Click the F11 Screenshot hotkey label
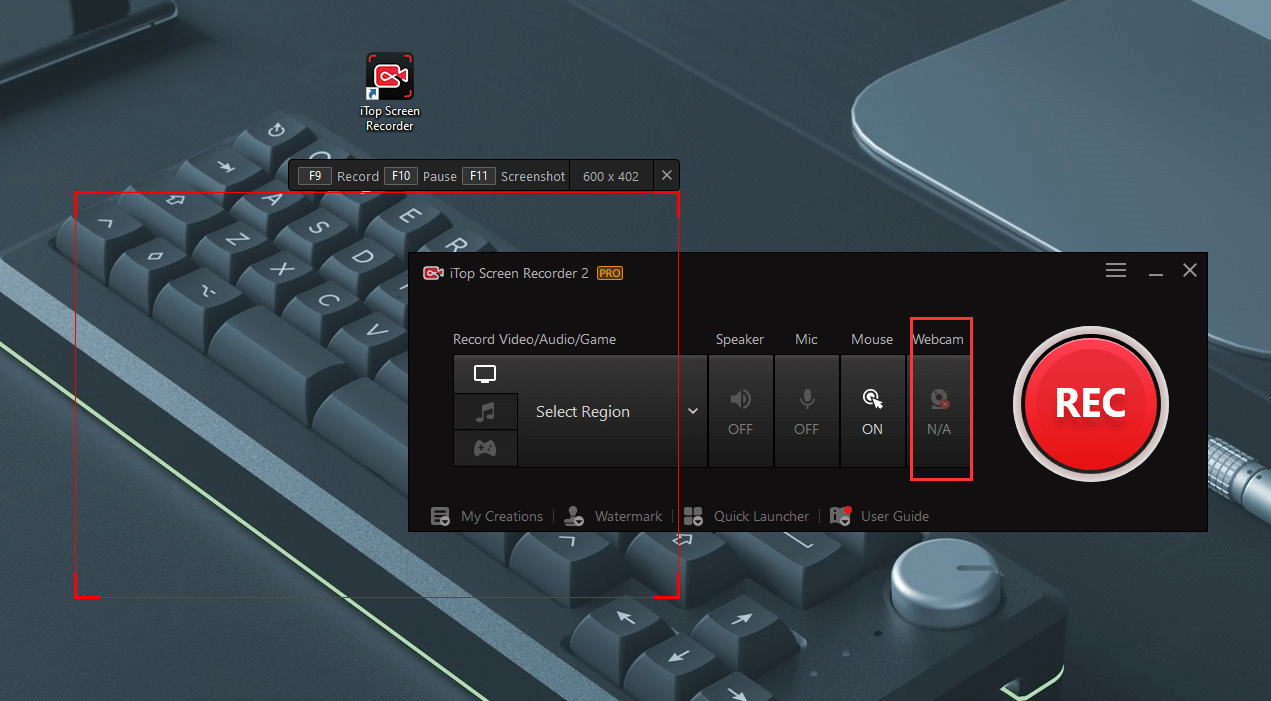Viewport: 1271px width, 701px height. (514, 176)
